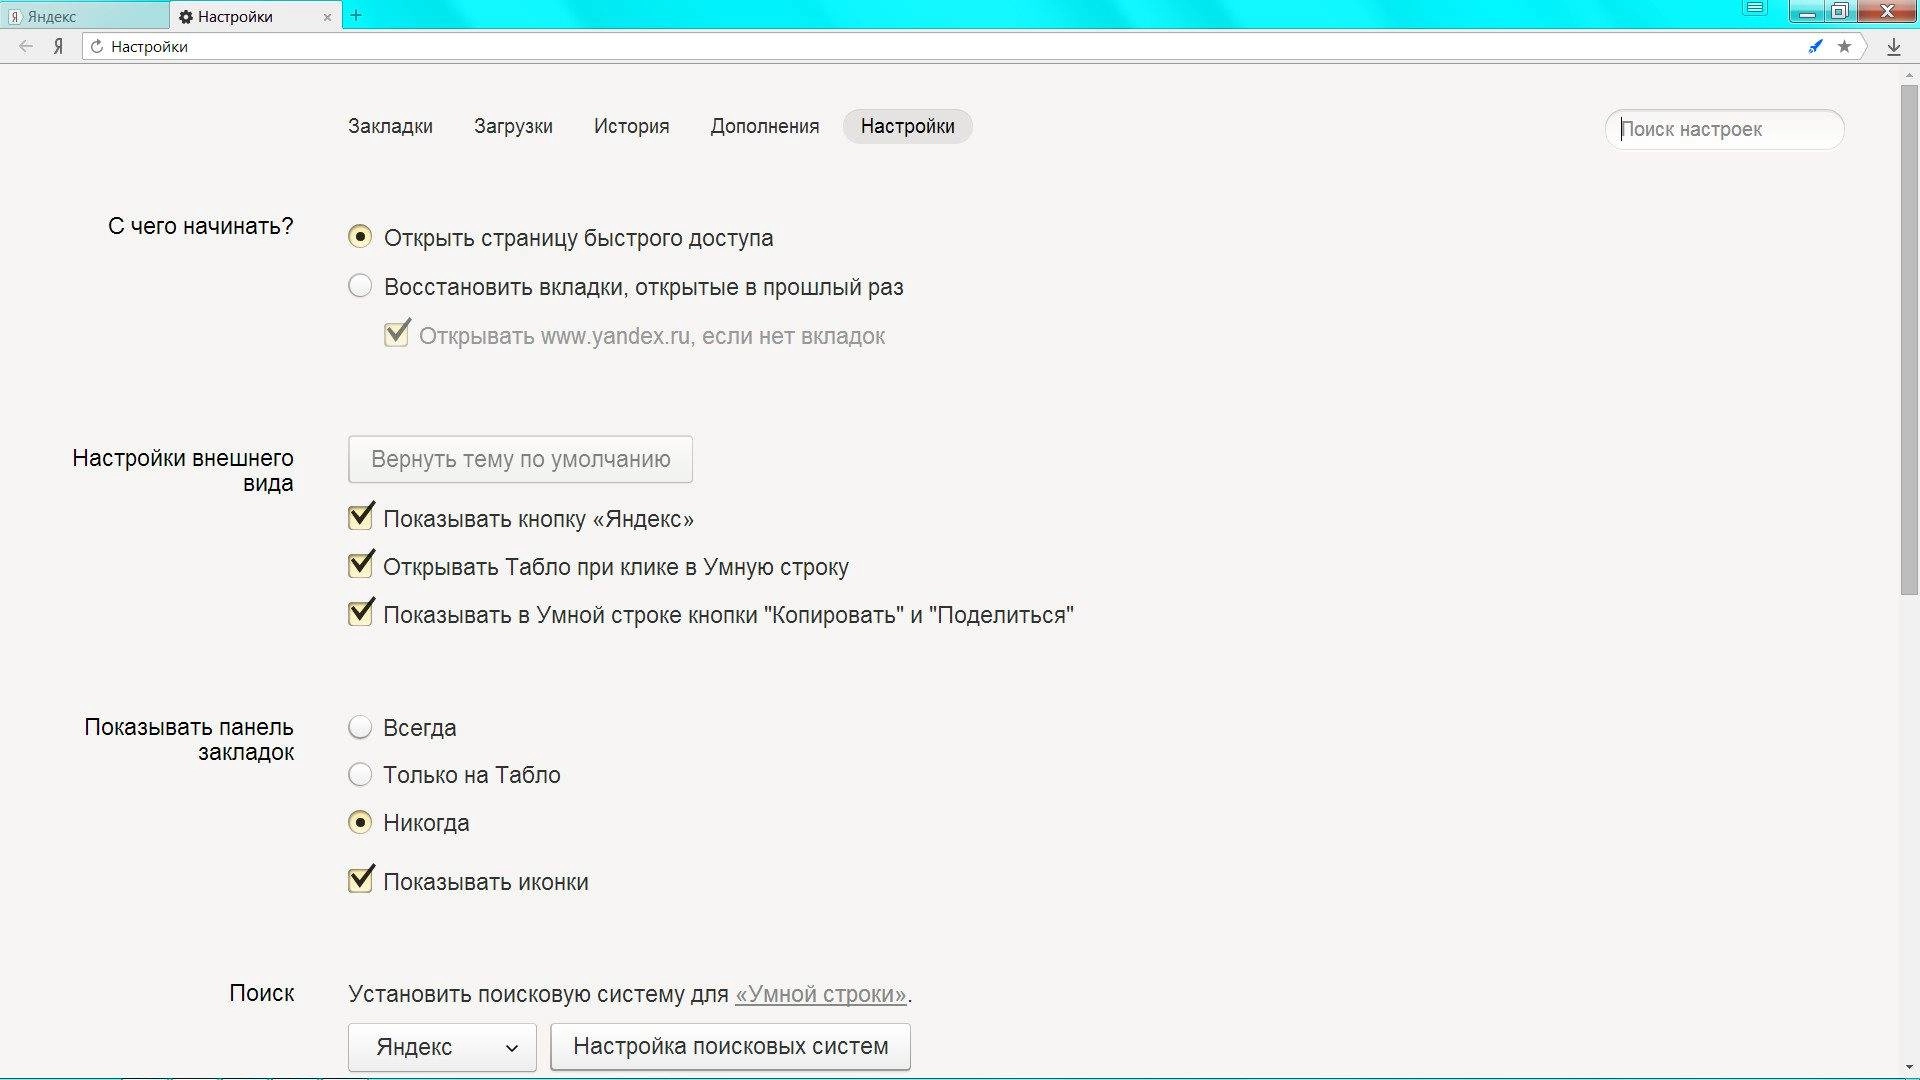Open the Яндекс search engine dropdown
1920x1080 pixels.
pyautogui.click(x=442, y=1047)
